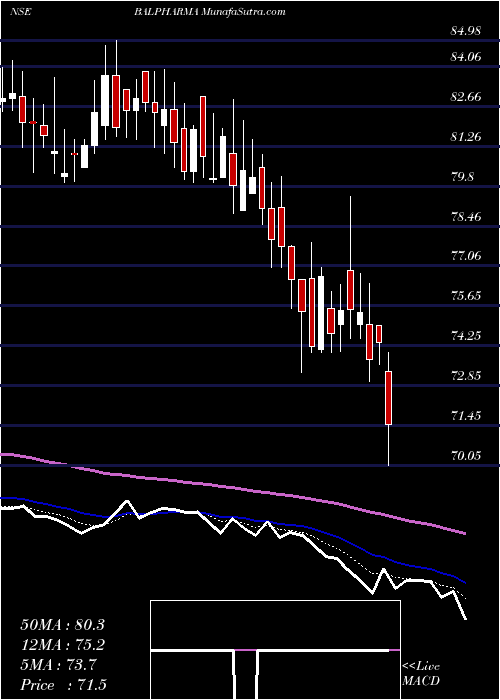Click the 77.06 price axis label

(x=466, y=256)
